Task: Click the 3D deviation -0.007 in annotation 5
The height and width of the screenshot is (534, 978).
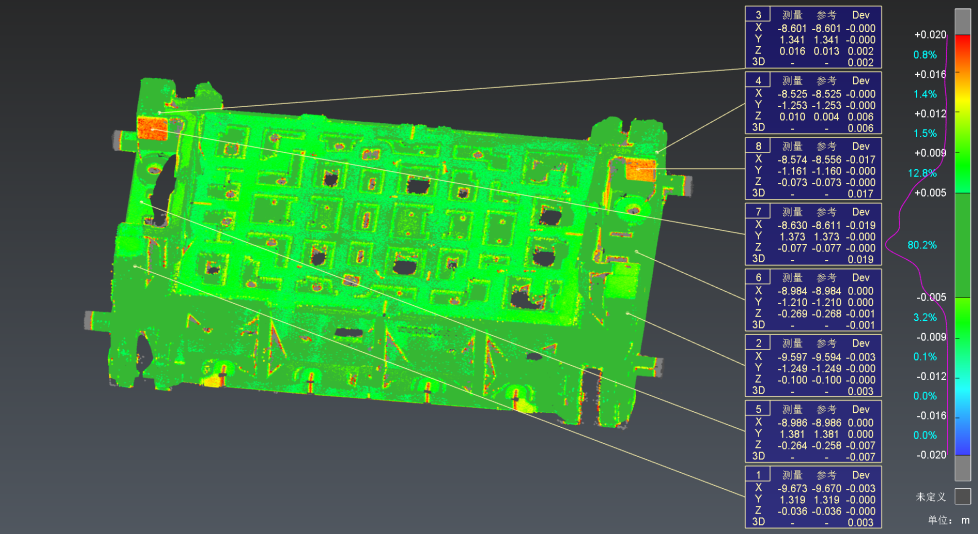Action: [x=861, y=457]
